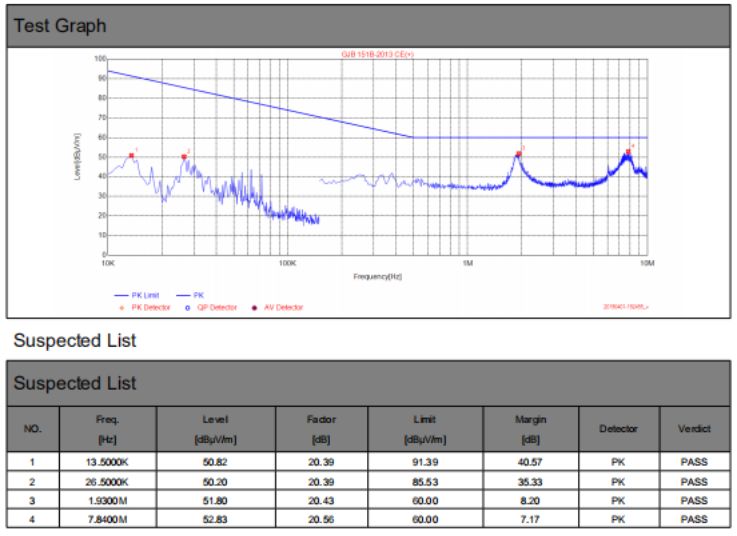Select row 1 frequency 13.5000K cell

click(x=108, y=462)
